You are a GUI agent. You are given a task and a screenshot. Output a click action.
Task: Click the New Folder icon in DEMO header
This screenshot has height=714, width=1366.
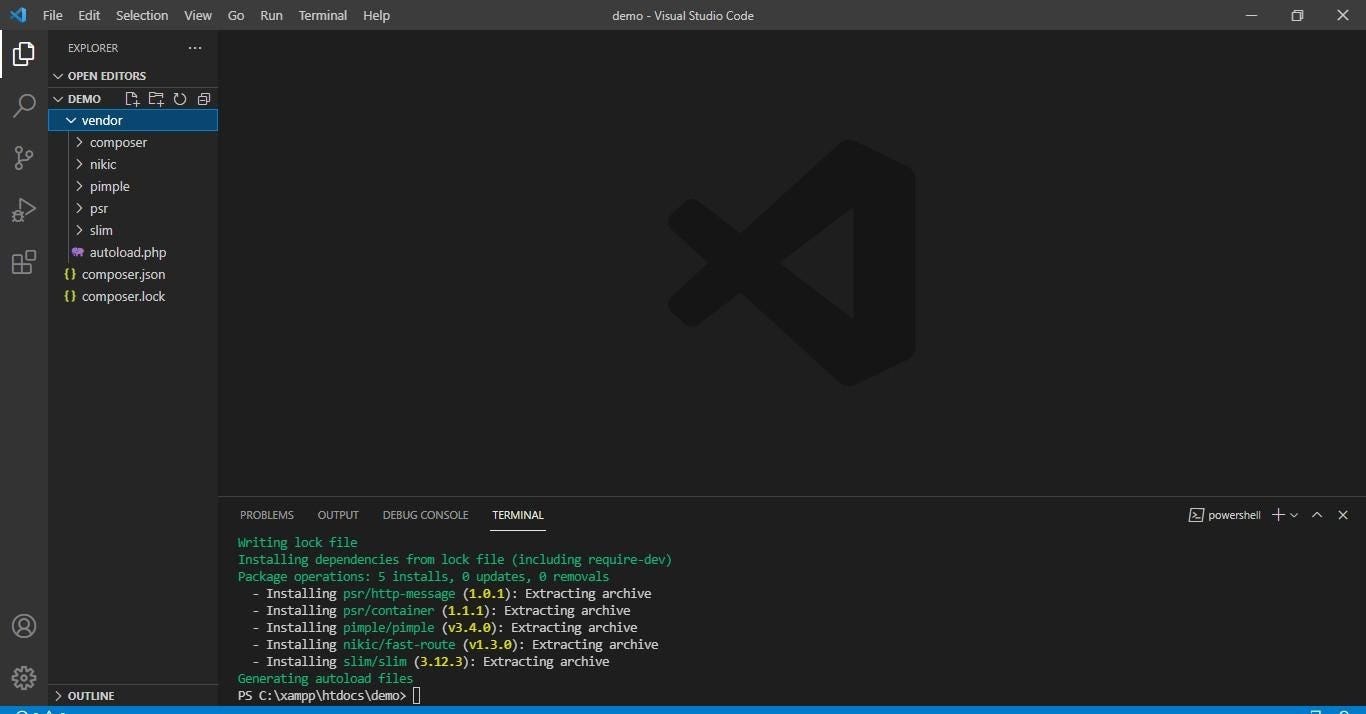tap(156, 99)
